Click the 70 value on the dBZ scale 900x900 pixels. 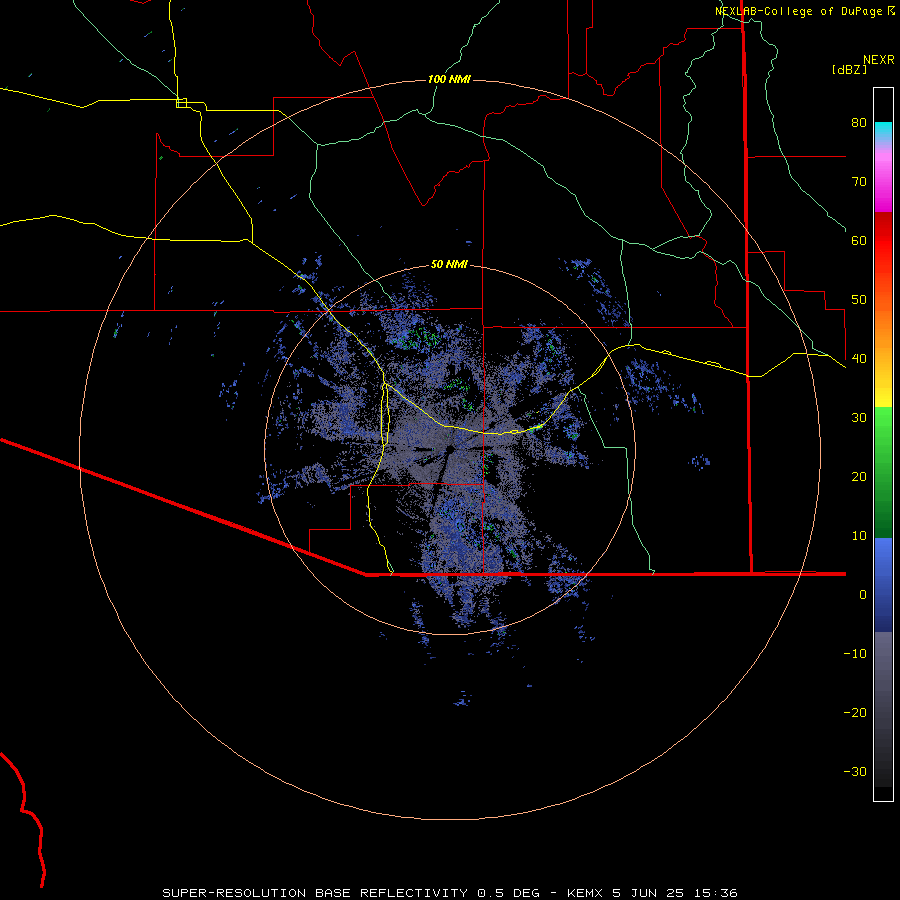pos(859,182)
